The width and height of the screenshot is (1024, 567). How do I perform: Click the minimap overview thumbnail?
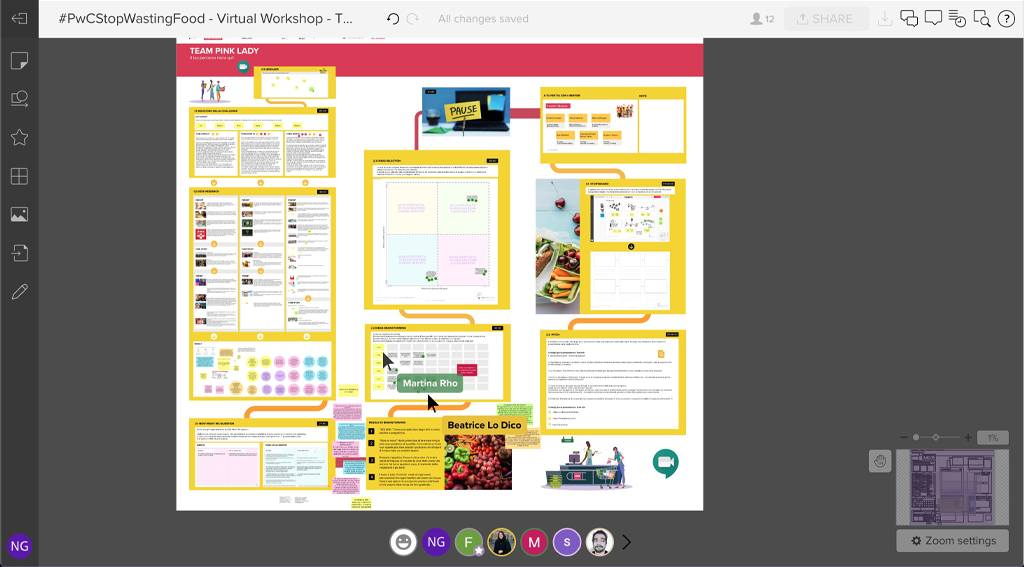pos(952,487)
